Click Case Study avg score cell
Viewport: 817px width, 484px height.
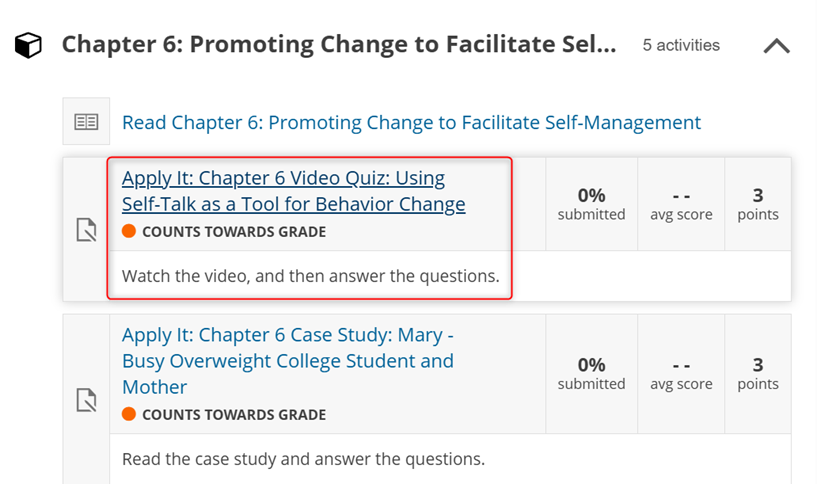tap(681, 372)
